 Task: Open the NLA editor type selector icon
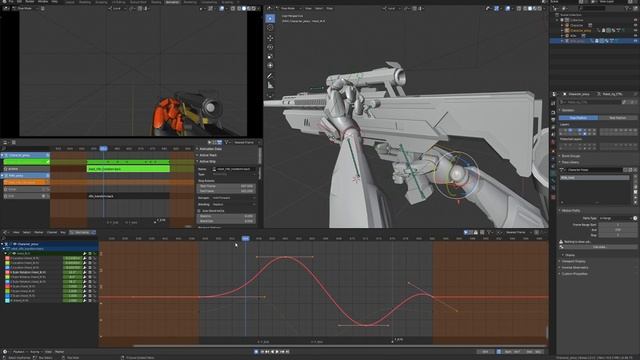(6, 142)
